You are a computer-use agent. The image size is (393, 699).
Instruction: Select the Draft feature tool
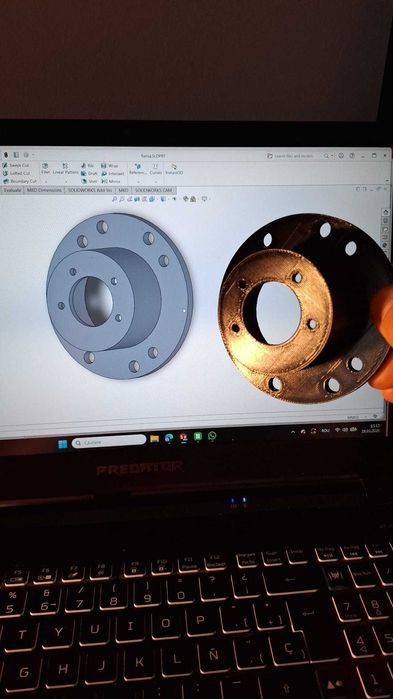coord(89,173)
